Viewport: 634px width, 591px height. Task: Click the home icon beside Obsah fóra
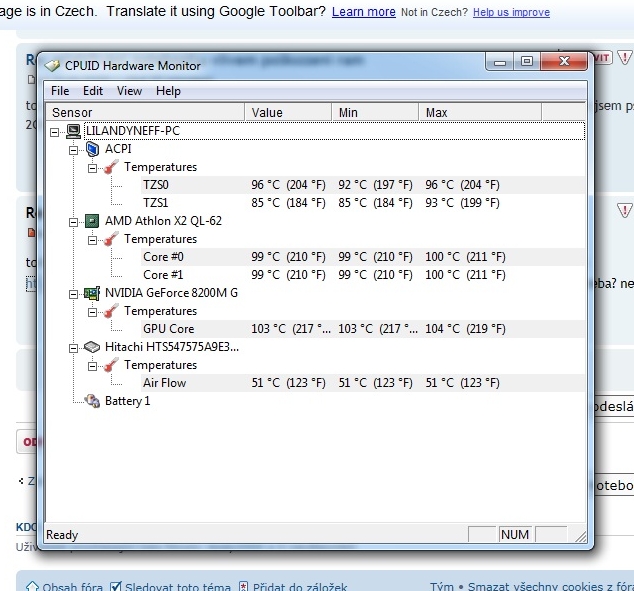(32, 586)
